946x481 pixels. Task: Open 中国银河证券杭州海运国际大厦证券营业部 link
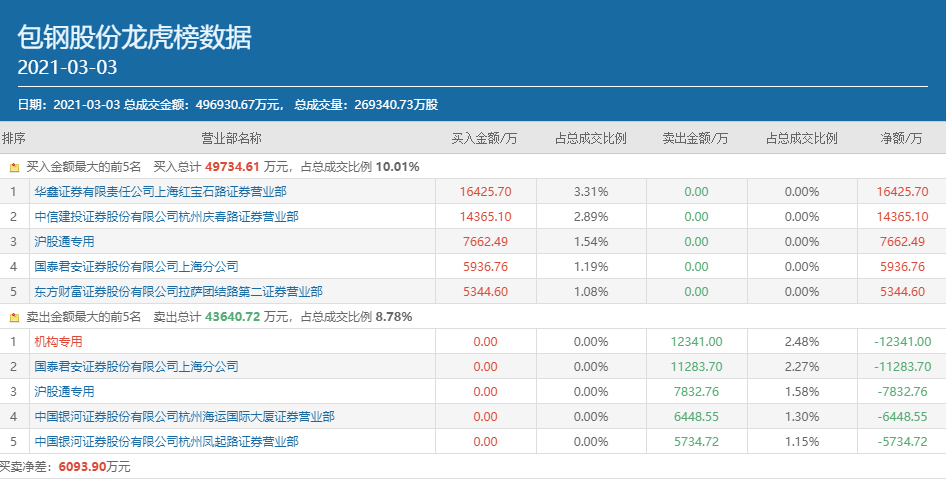pyautogui.click(x=184, y=417)
